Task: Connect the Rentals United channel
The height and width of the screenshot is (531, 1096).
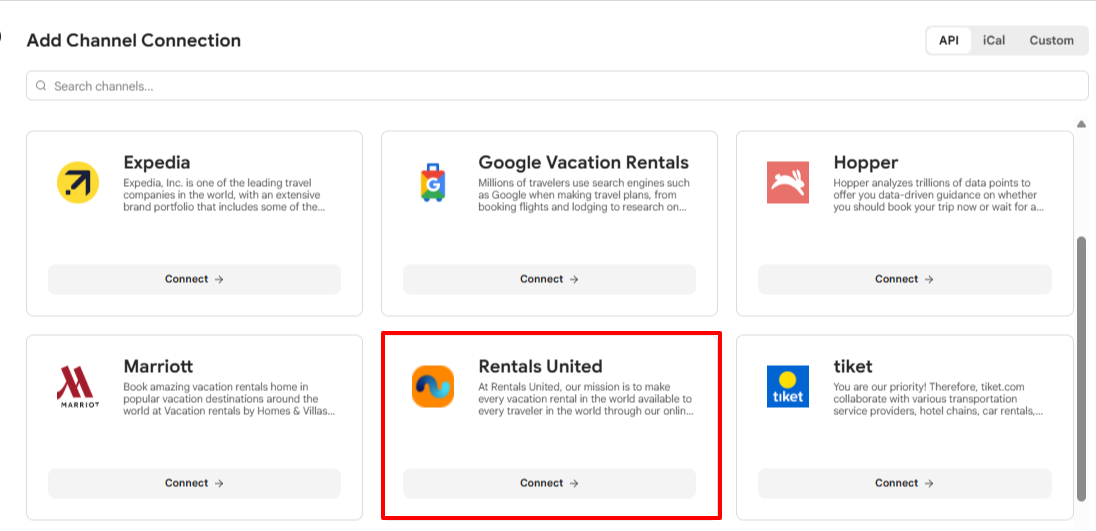Action: click(549, 483)
